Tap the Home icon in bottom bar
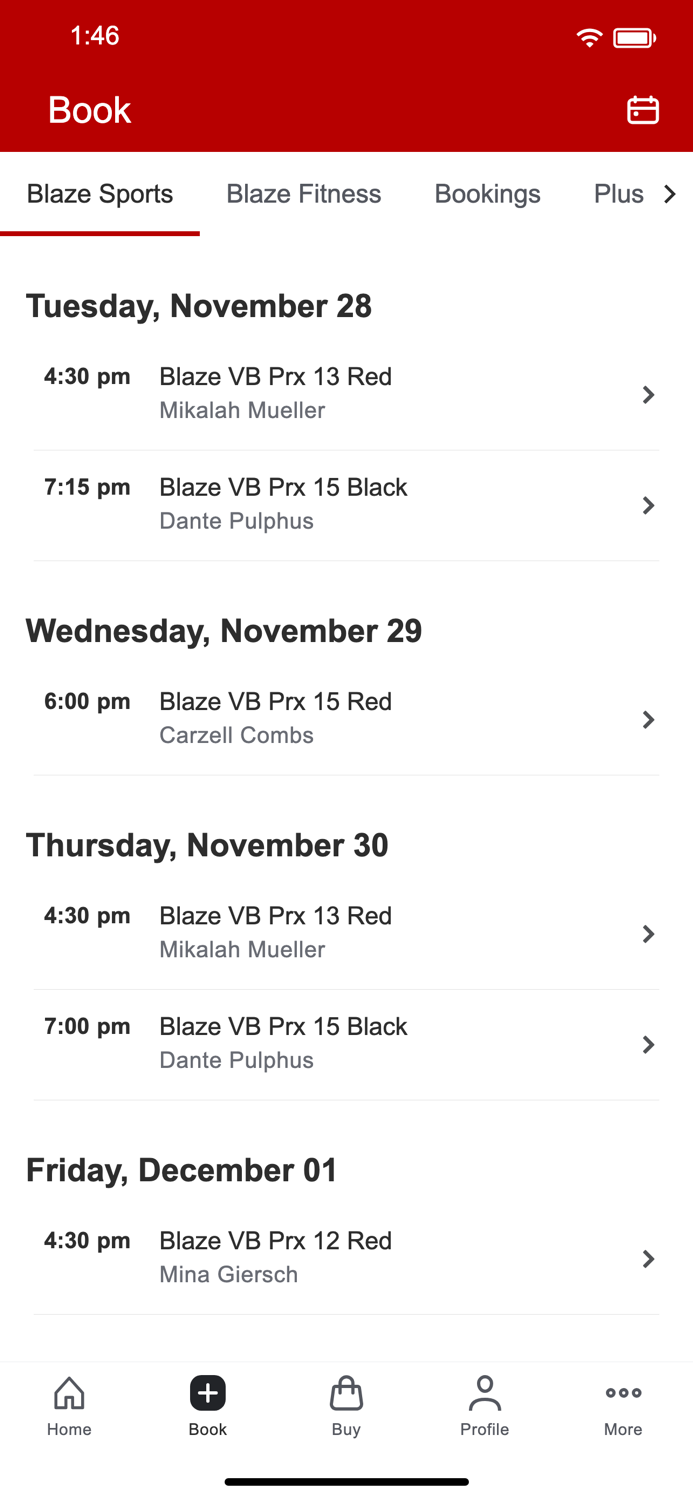 (69, 1393)
